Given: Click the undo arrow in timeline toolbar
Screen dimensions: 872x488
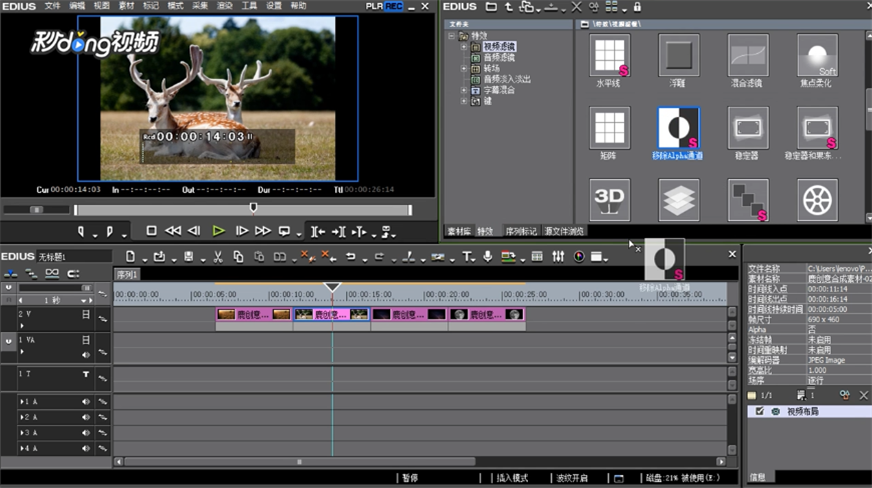Looking at the screenshot, I should [350, 256].
